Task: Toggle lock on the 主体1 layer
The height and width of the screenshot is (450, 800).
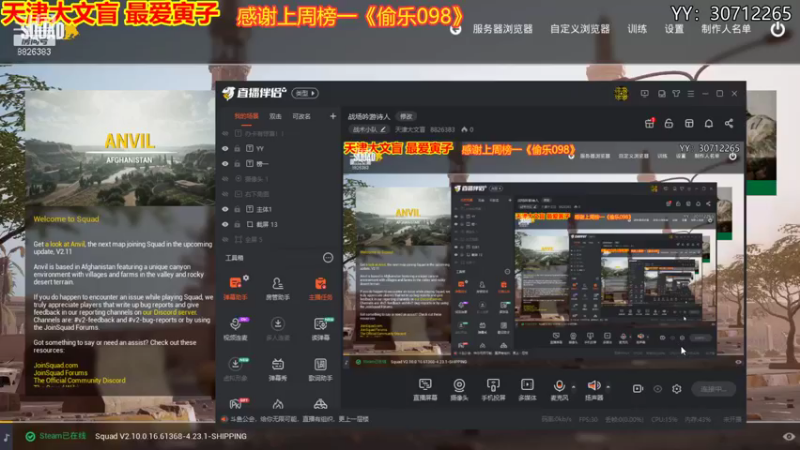Action: (237, 209)
